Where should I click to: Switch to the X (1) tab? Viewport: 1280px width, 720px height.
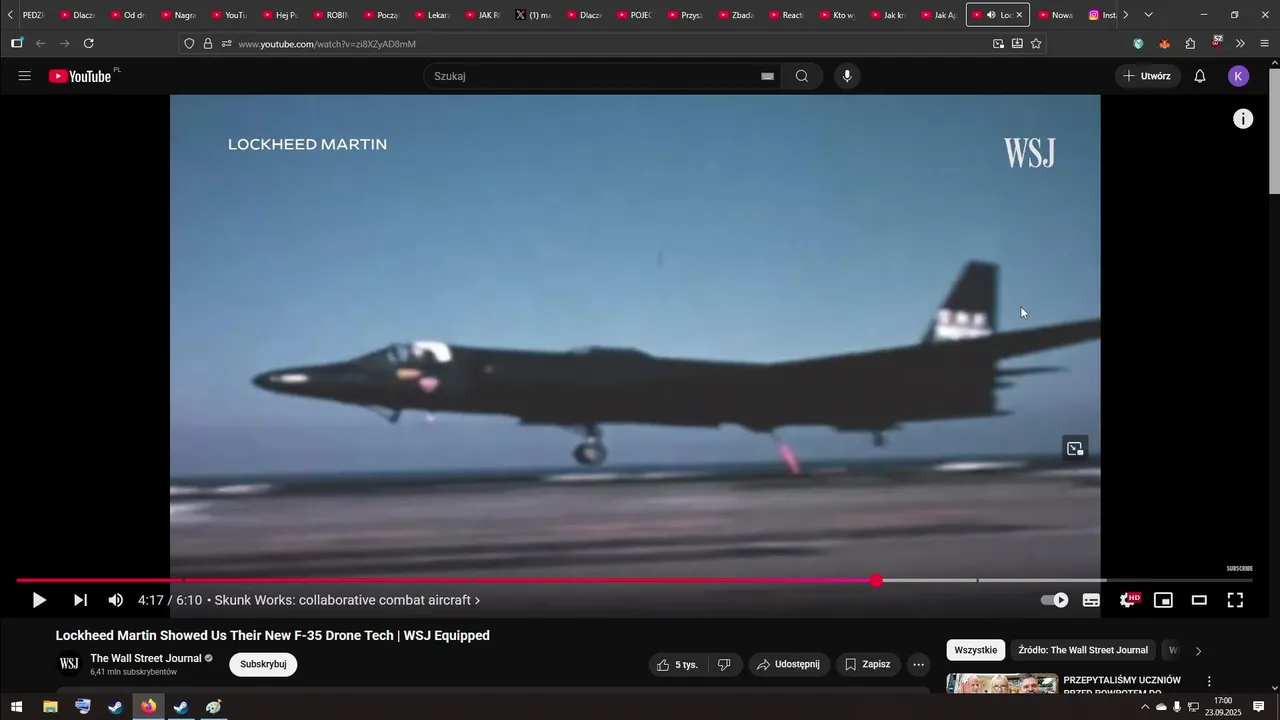[533, 15]
